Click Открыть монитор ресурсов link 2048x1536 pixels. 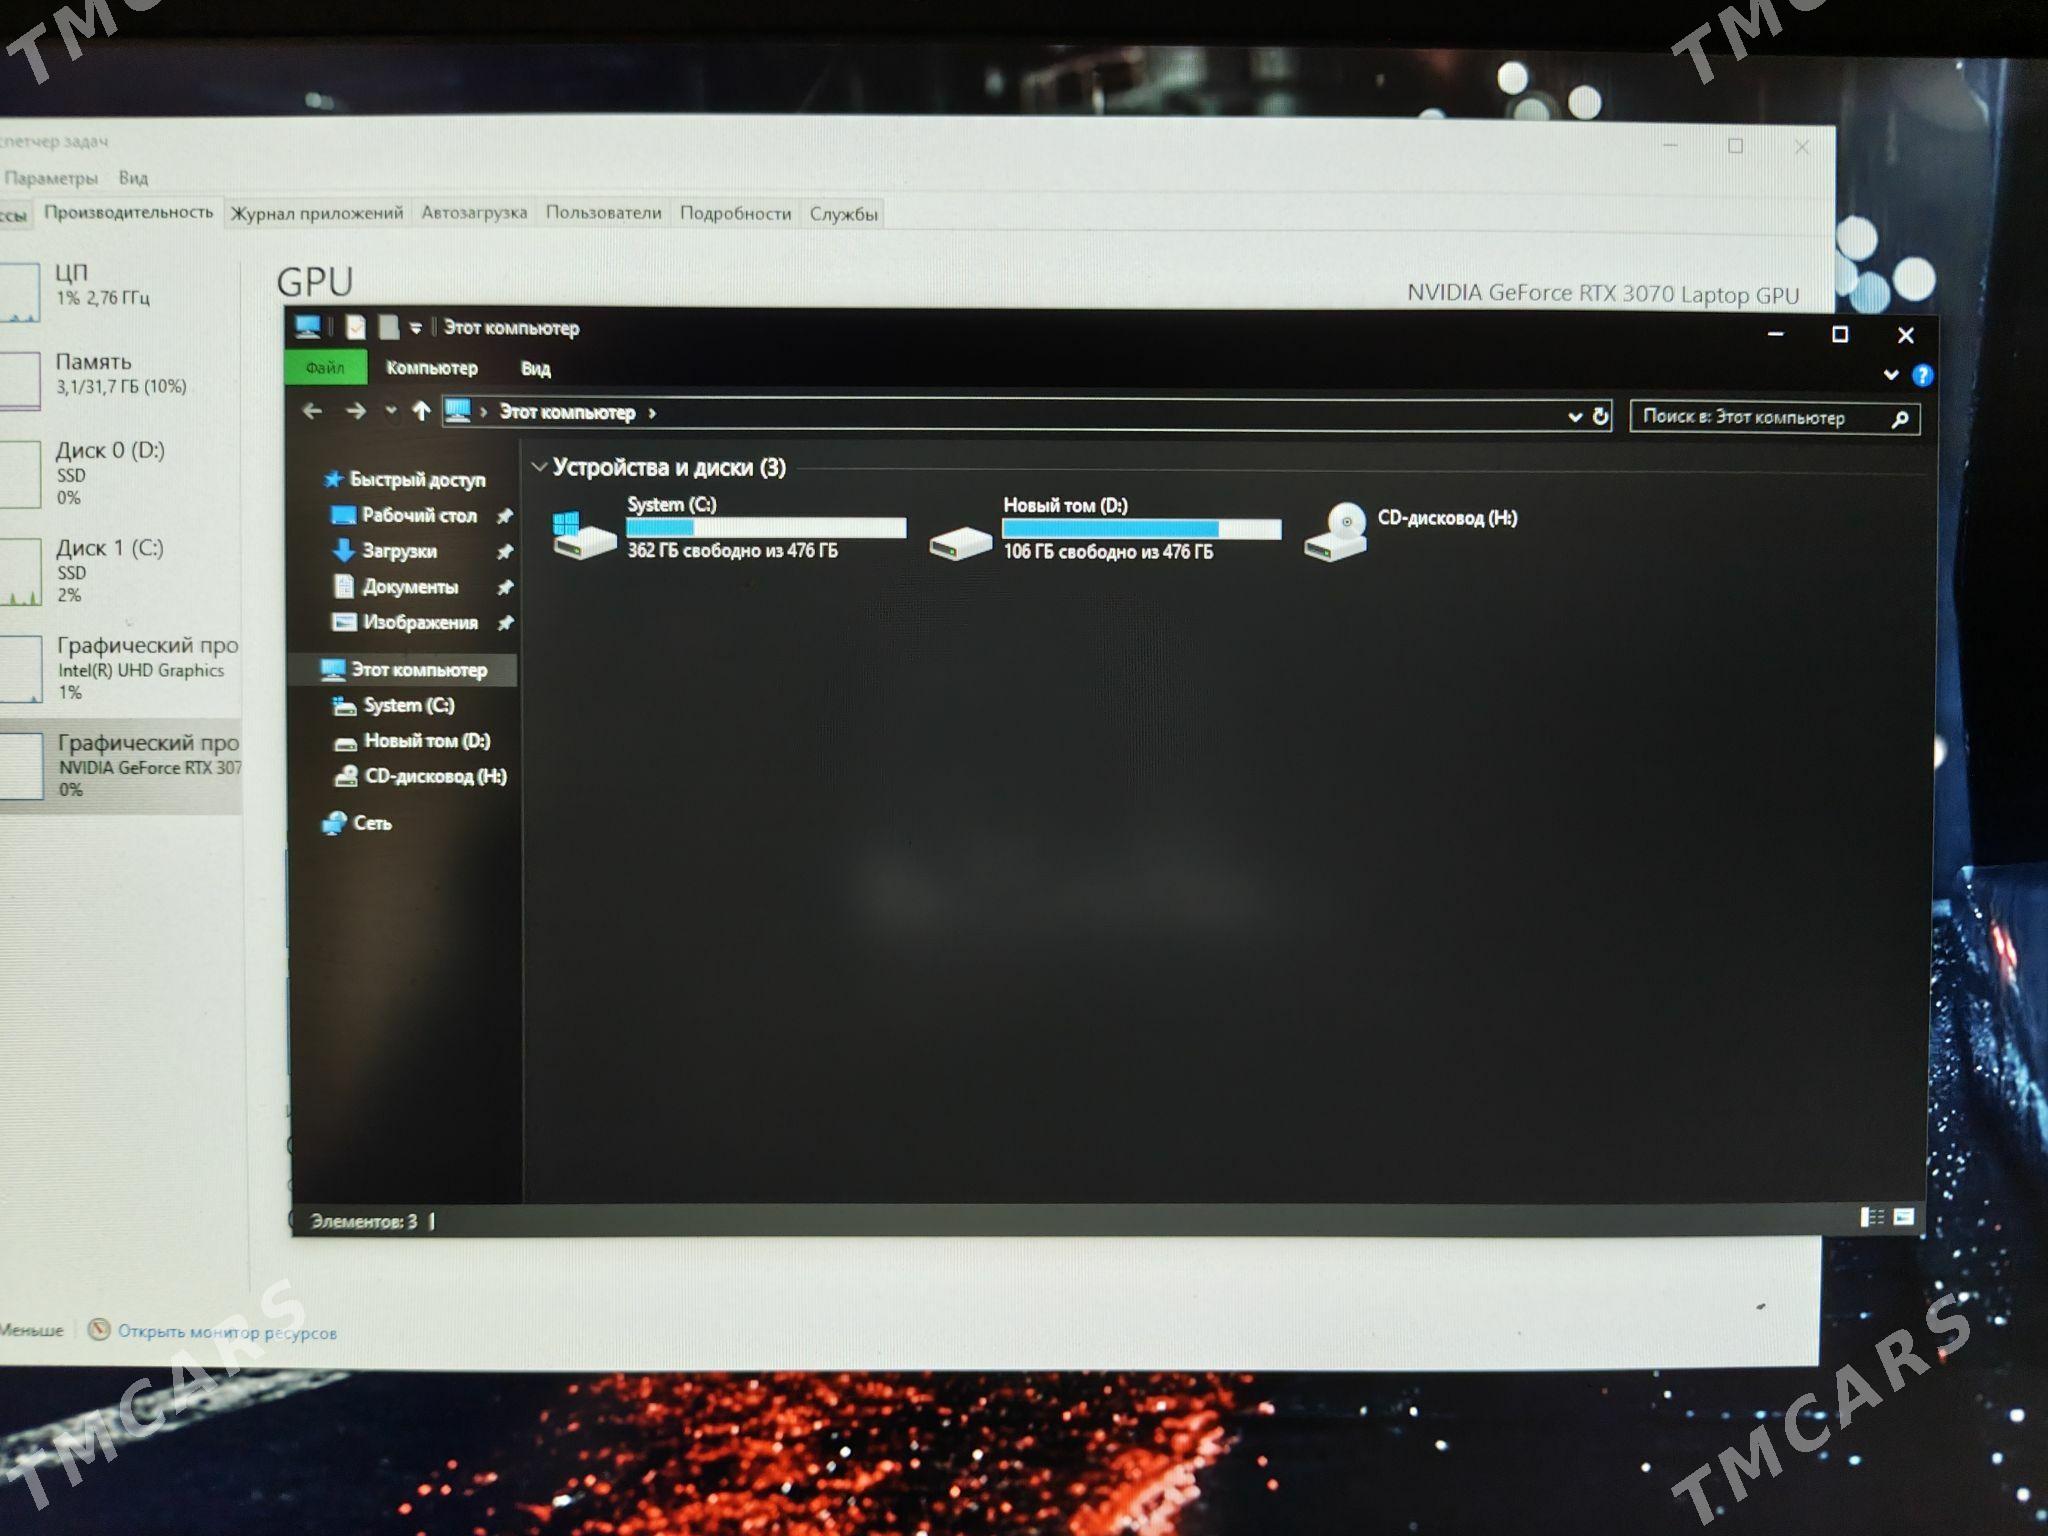tap(227, 1332)
